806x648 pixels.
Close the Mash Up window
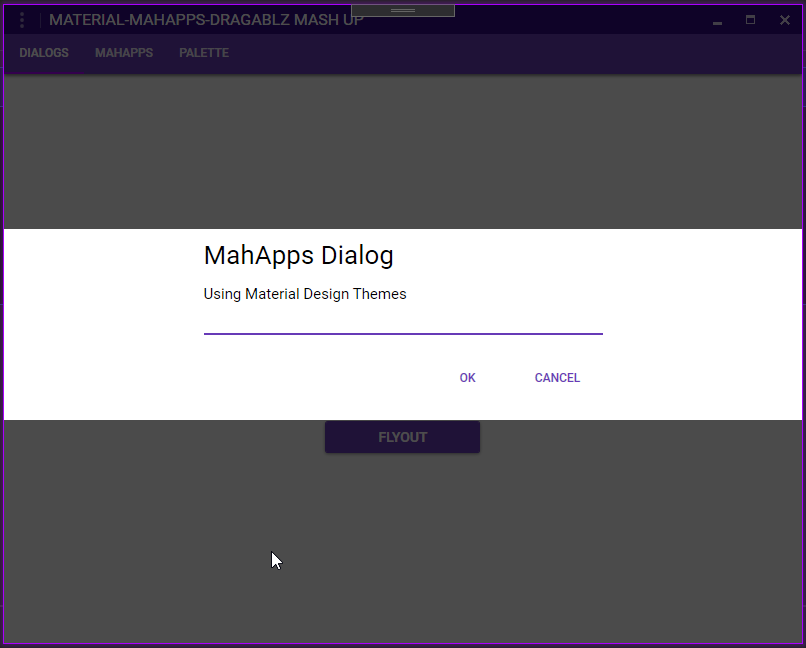784,20
